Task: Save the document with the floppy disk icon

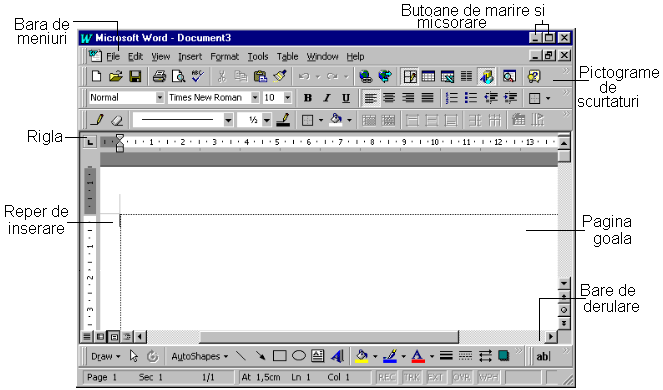Action: 135,77
